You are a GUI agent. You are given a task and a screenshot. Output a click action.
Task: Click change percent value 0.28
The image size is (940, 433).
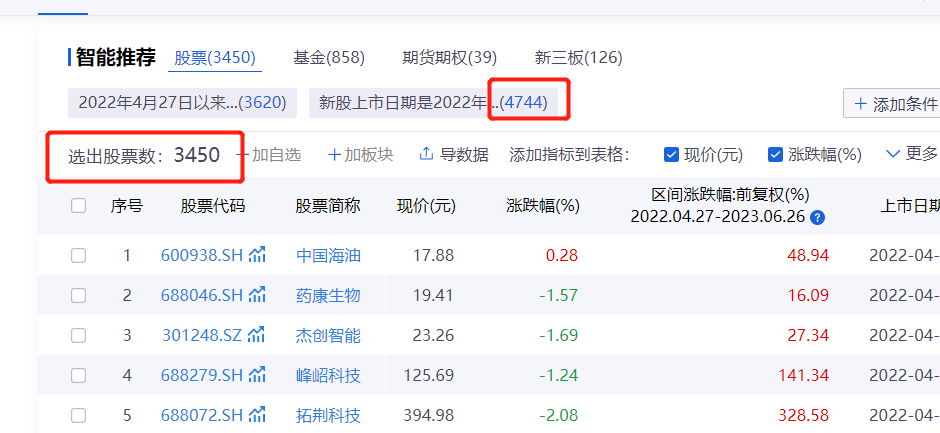(x=562, y=255)
